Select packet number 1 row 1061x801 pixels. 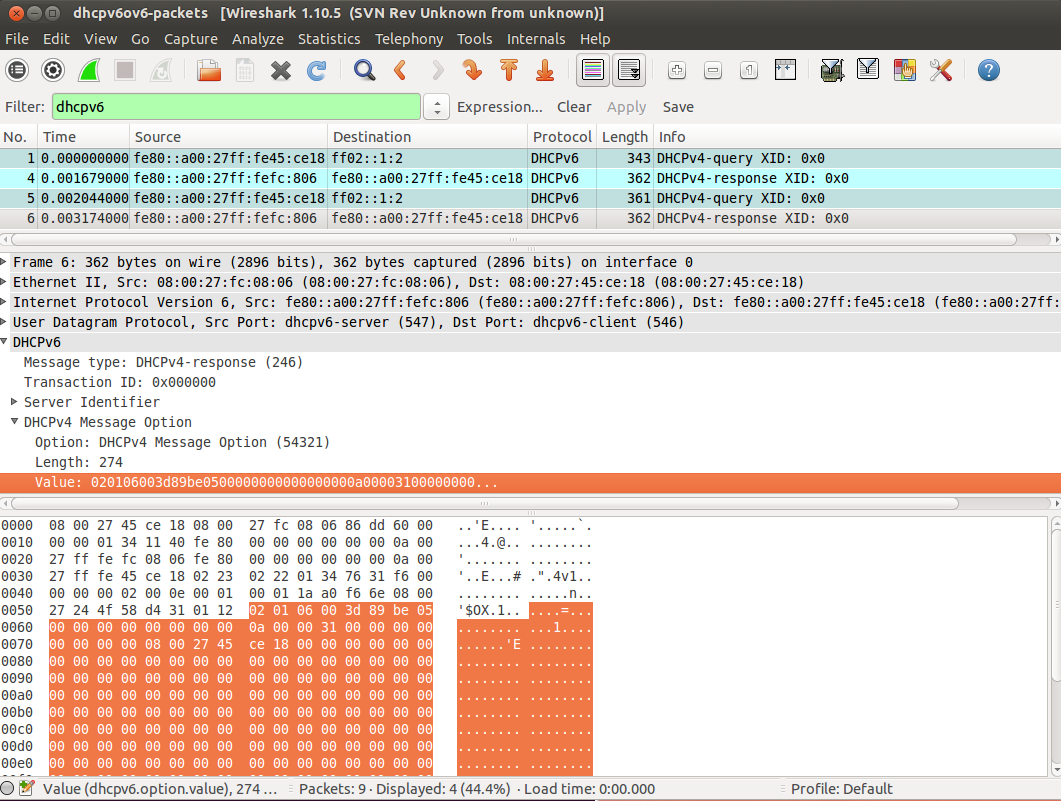pos(530,158)
